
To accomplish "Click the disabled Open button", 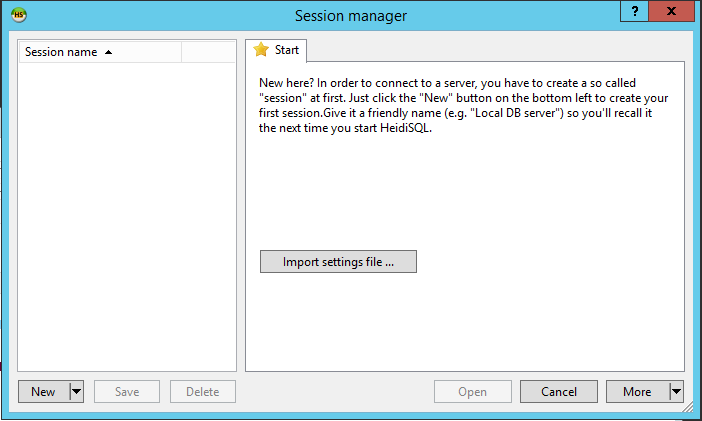I will click(473, 392).
